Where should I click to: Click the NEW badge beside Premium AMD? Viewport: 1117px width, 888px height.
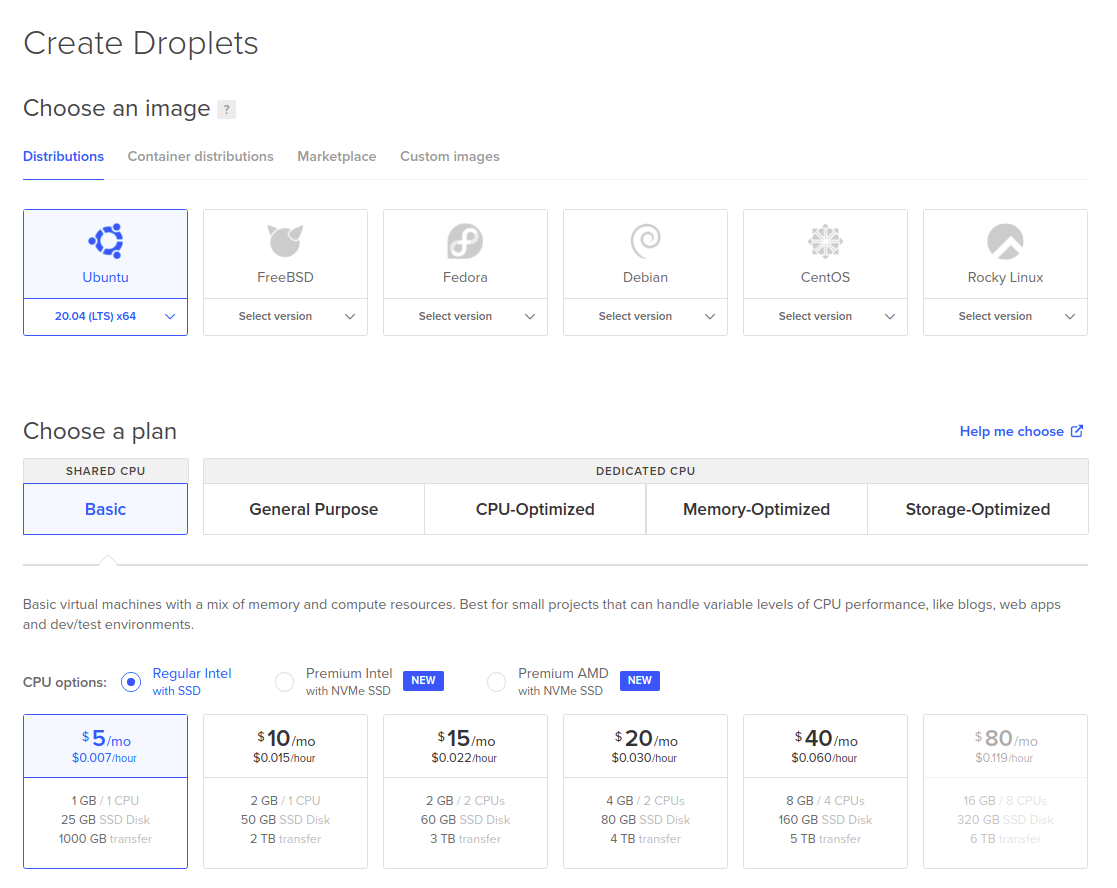tap(640, 681)
